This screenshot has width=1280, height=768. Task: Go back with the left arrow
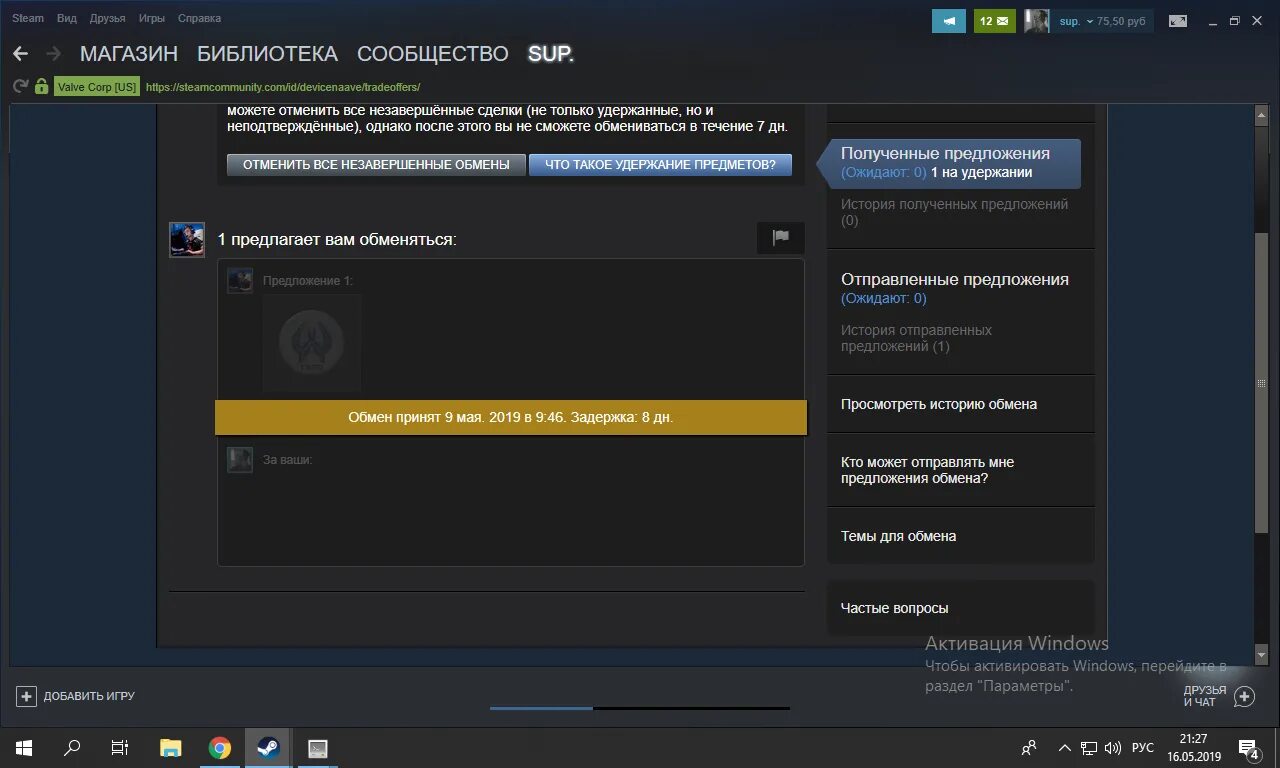coord(20,53)
